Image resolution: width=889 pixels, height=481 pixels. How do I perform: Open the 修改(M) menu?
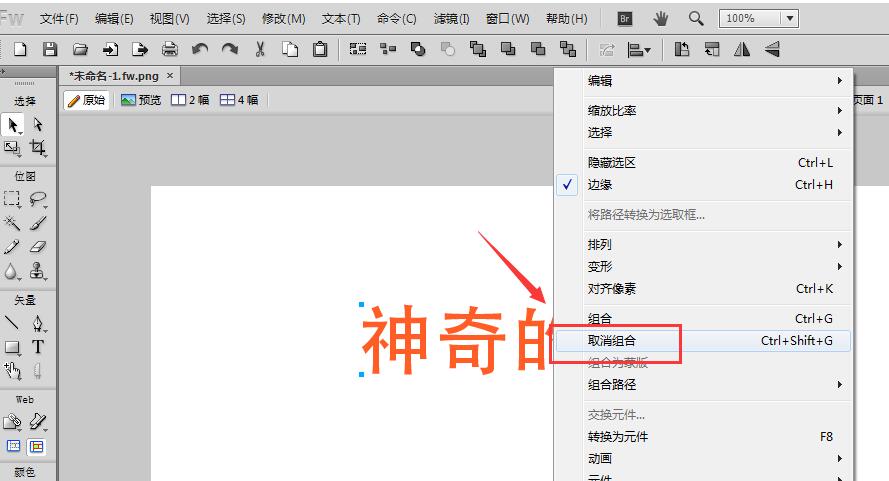[x=283, y=19]
